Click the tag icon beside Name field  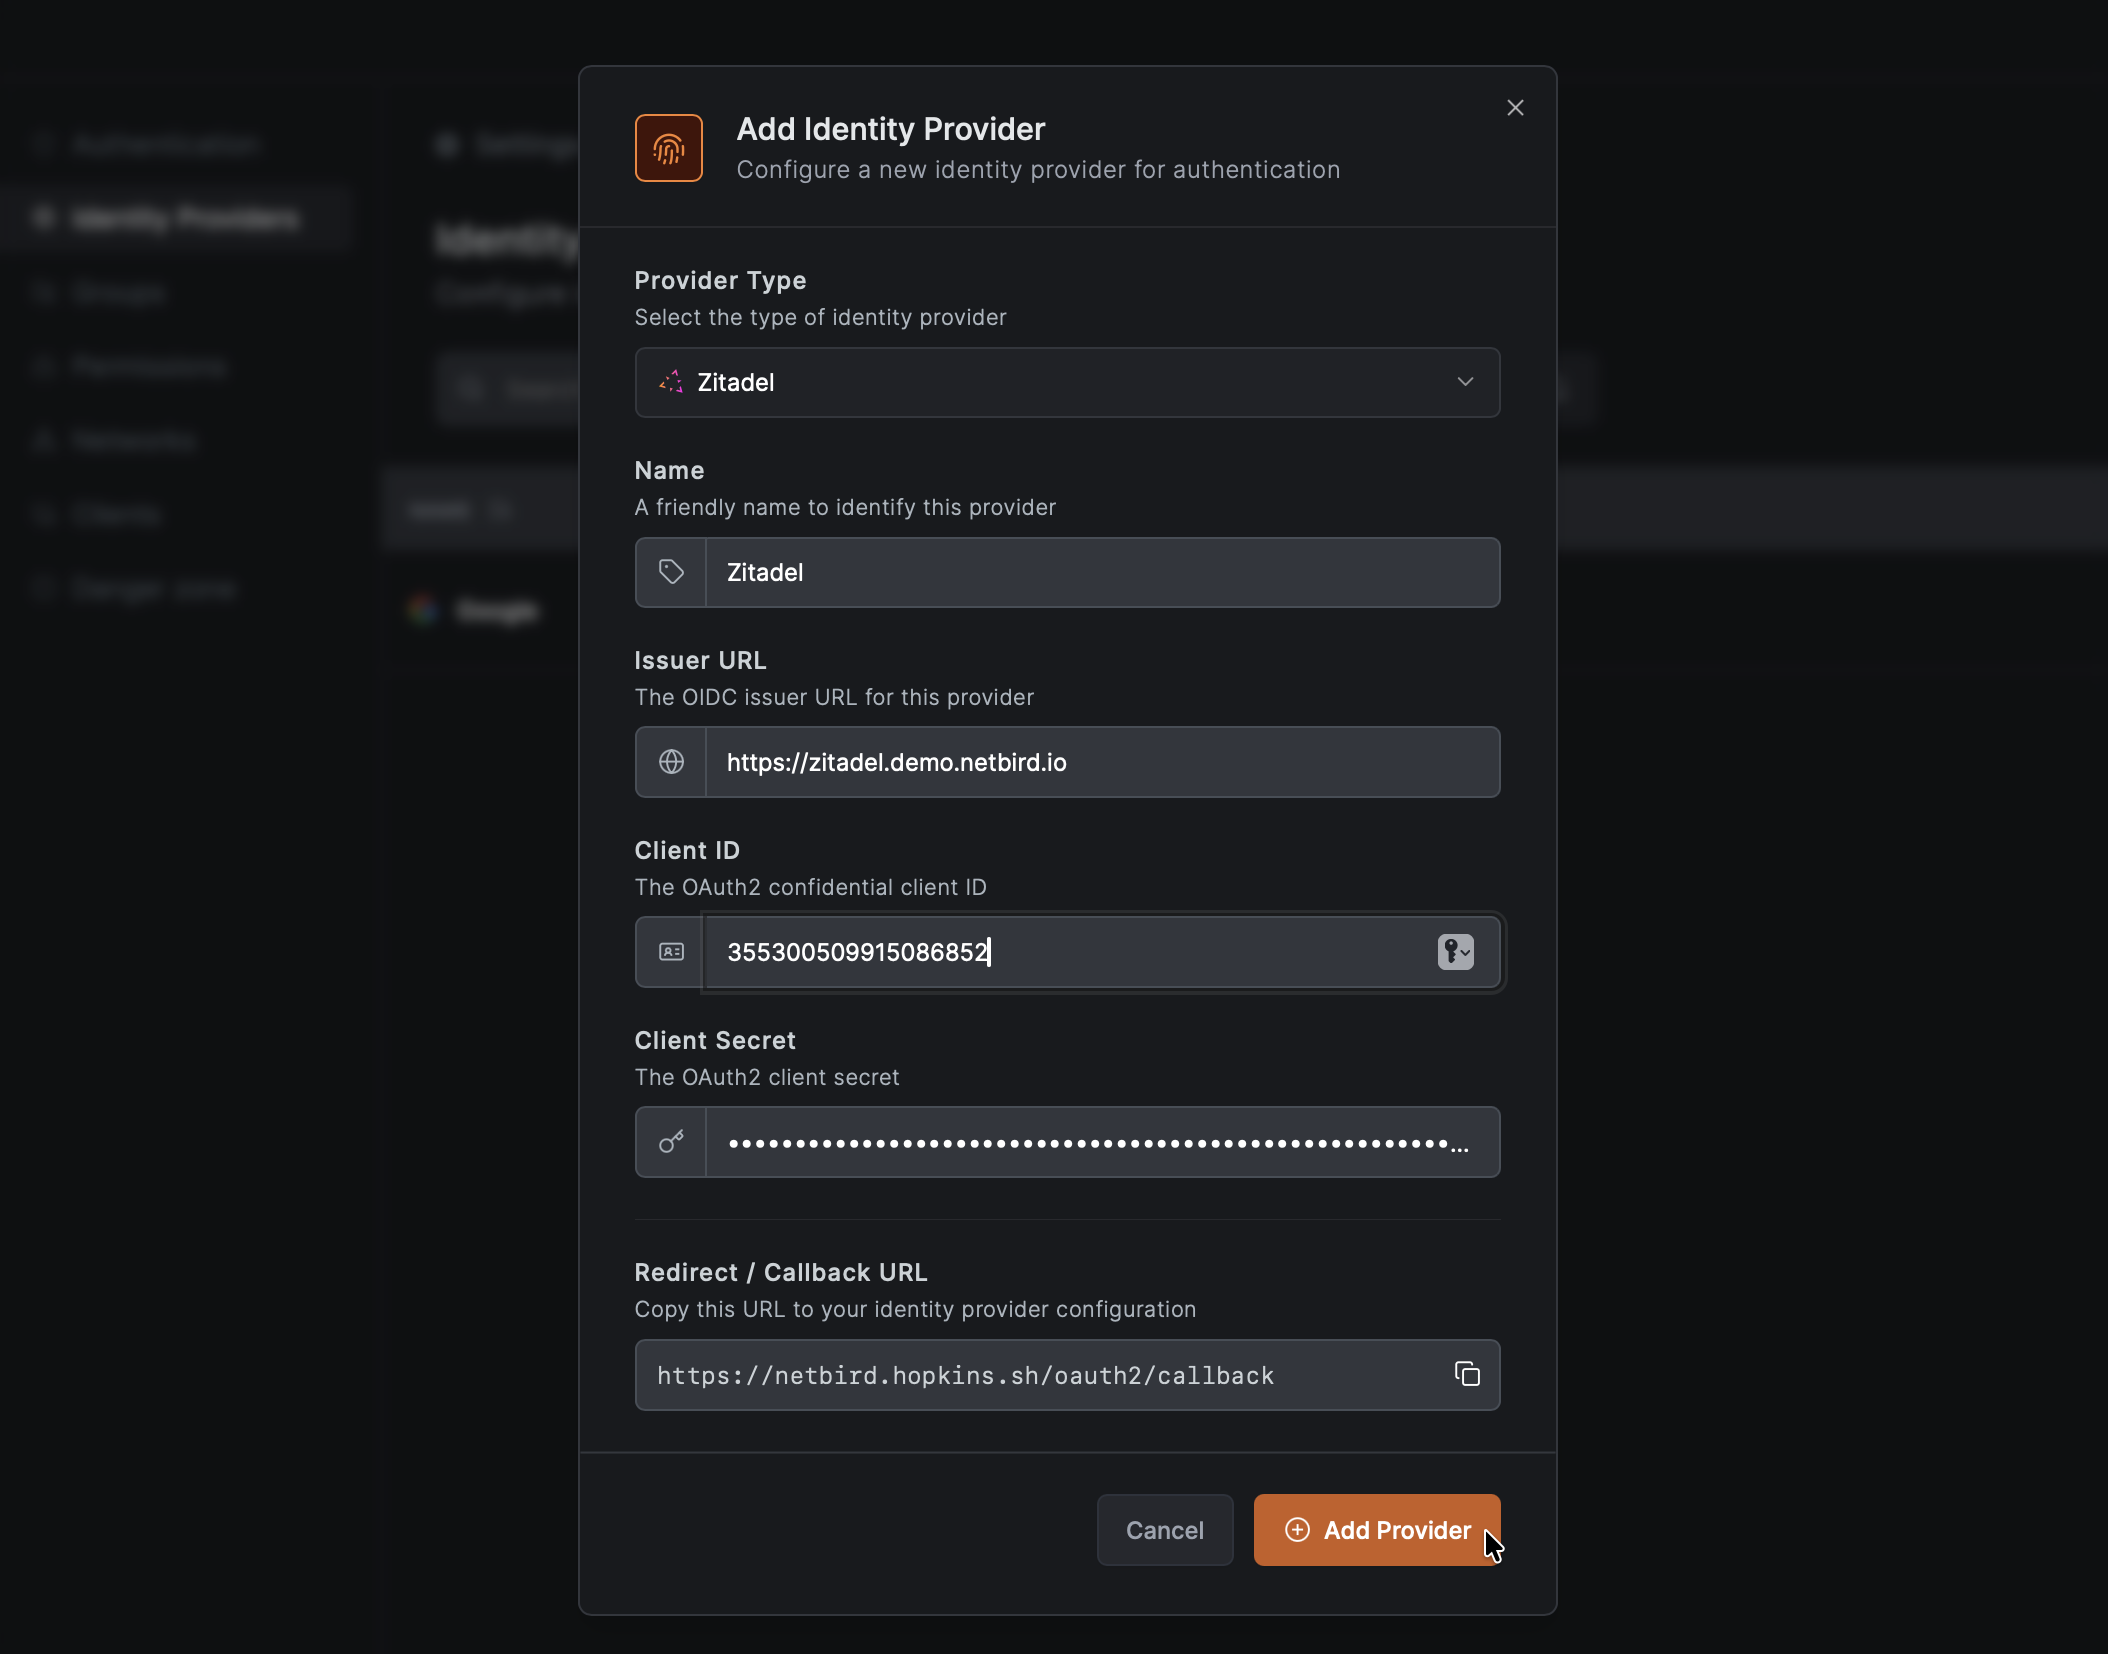pyautogui.click(x=671, y=572)
